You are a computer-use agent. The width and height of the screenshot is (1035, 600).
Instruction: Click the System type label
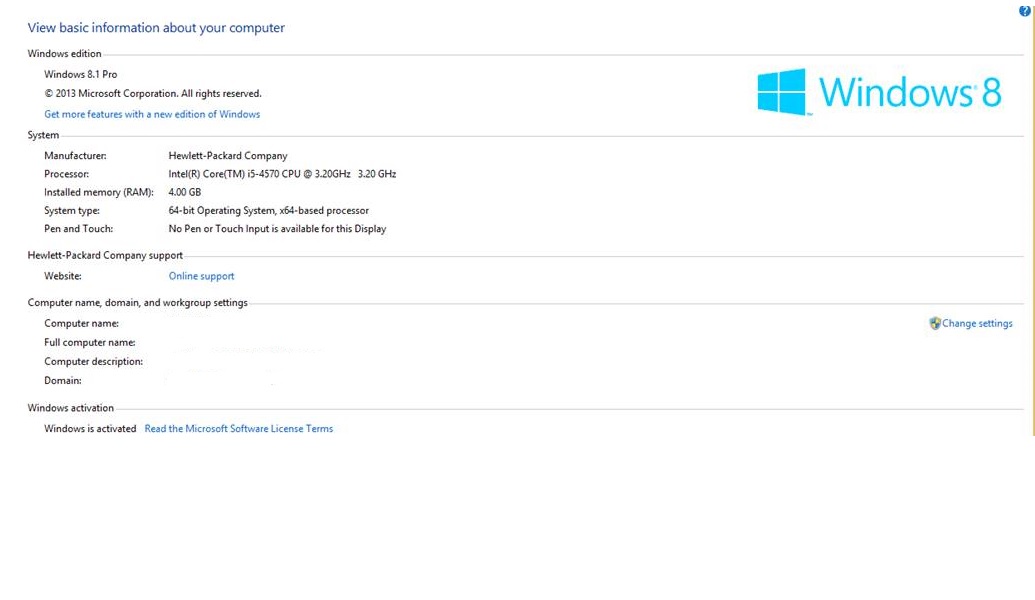coord(72,211)
